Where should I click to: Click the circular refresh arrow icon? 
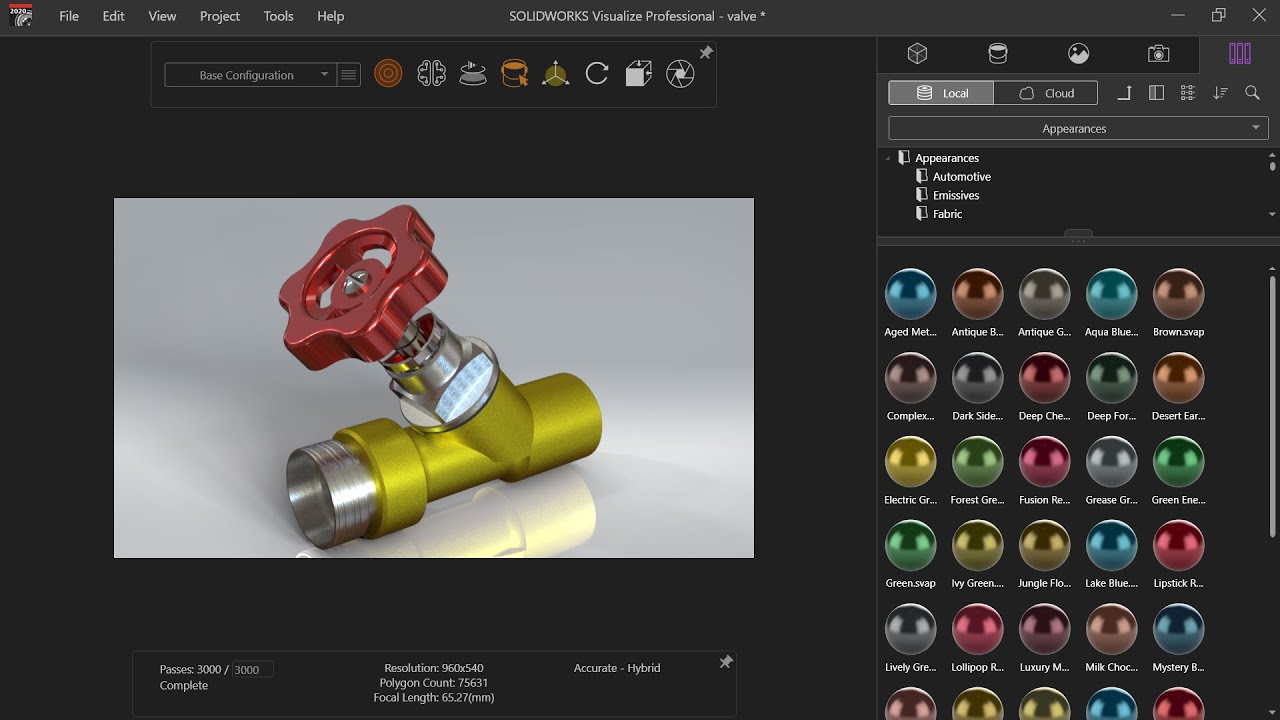(x=597, y=73)
